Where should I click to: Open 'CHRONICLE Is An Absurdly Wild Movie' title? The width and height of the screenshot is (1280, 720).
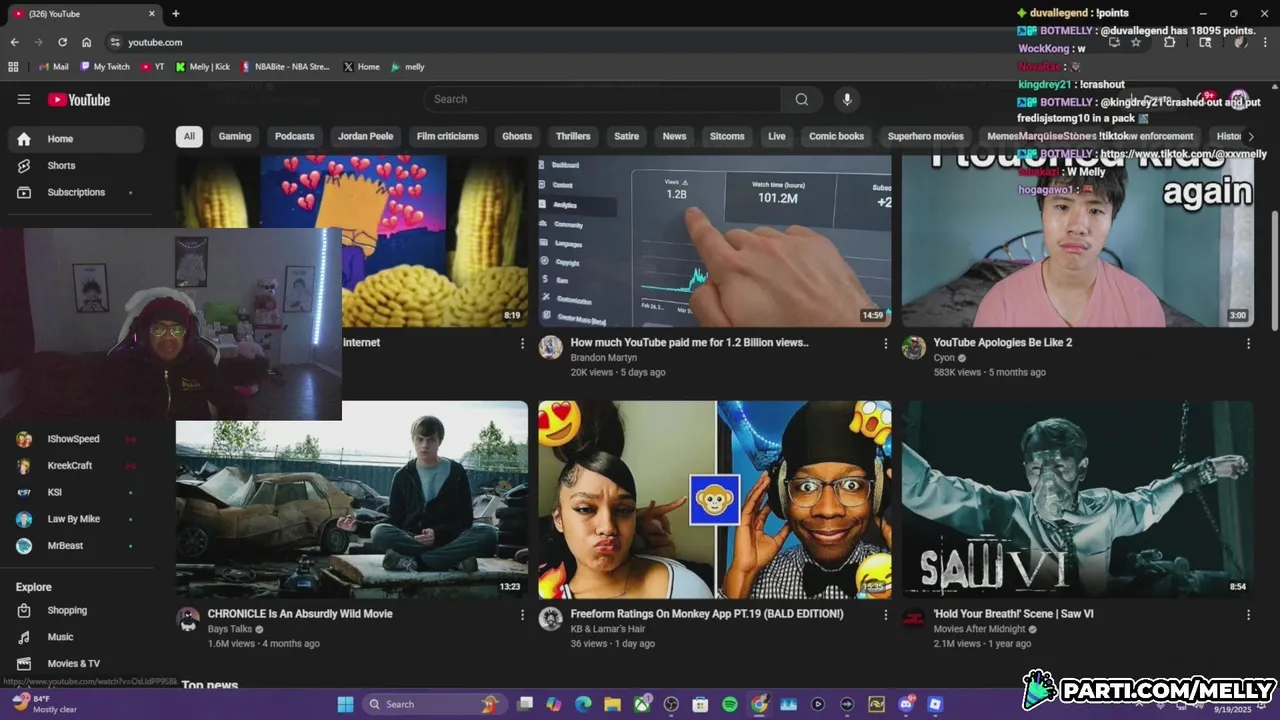[x=300, y=614]
